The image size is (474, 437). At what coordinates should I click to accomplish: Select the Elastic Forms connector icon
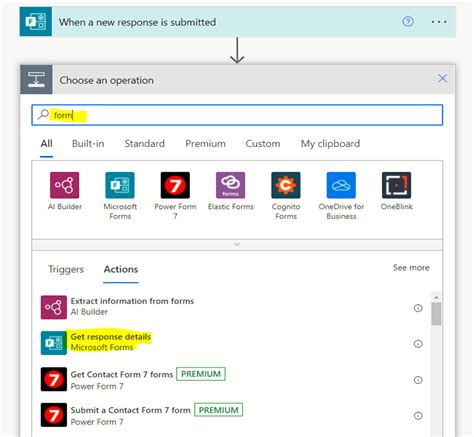tap(231, 185)
